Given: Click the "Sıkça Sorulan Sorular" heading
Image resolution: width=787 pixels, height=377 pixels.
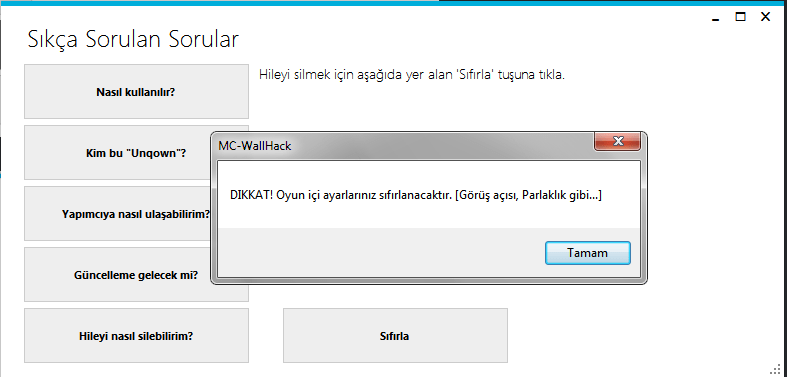Looking at the screenshot, I should (133, 40).
